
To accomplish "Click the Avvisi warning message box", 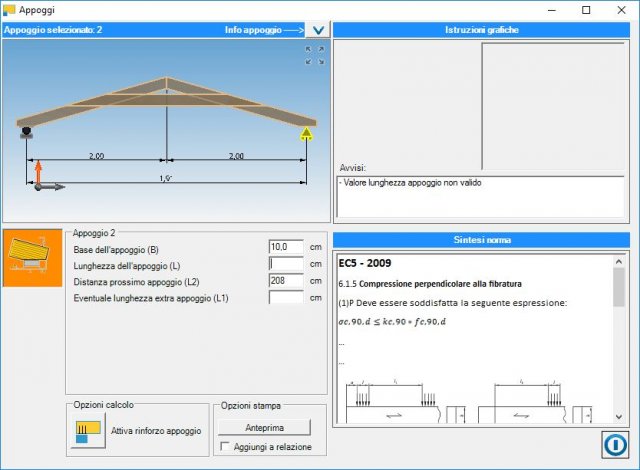I will pos(481,196).
